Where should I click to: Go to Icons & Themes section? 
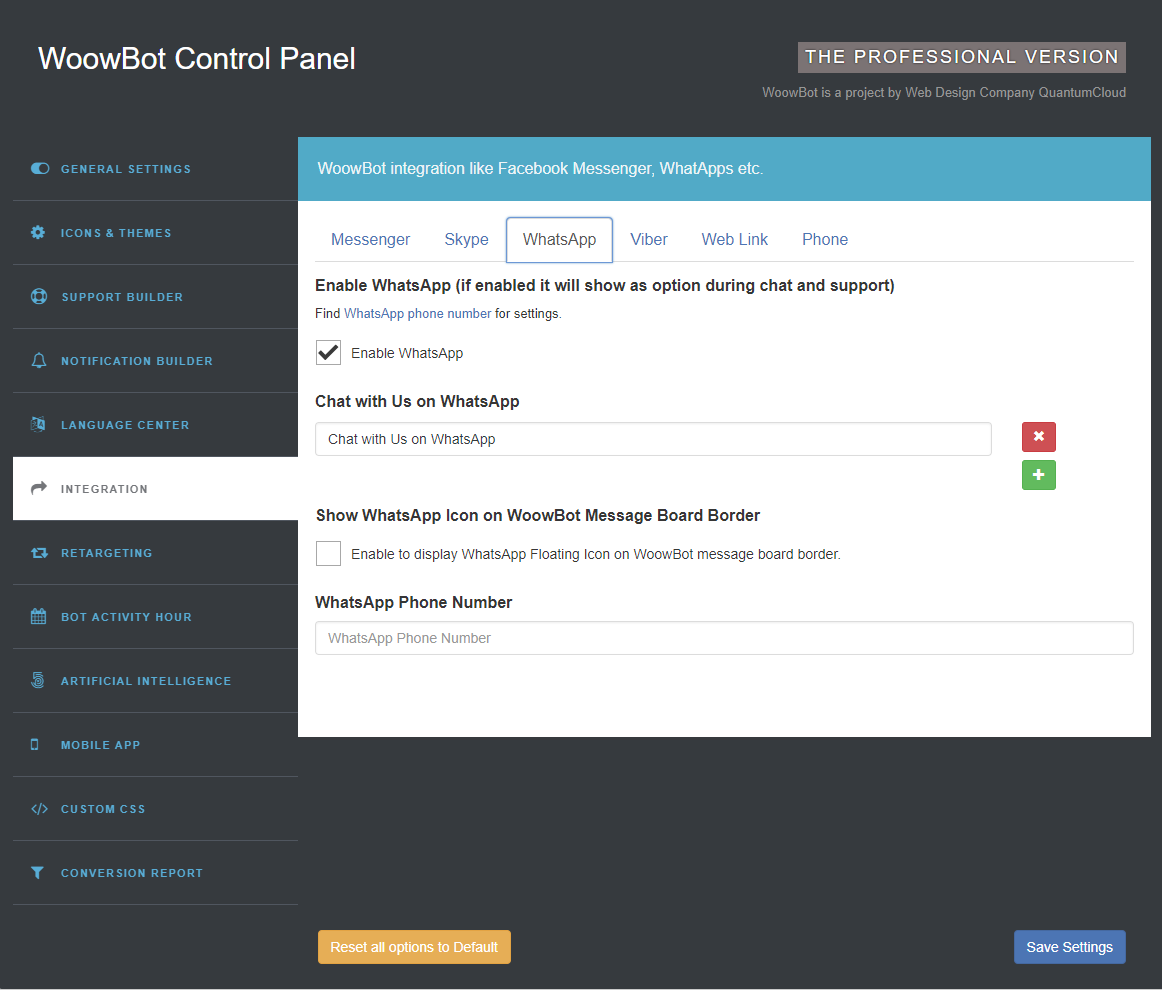click(156, 233)
